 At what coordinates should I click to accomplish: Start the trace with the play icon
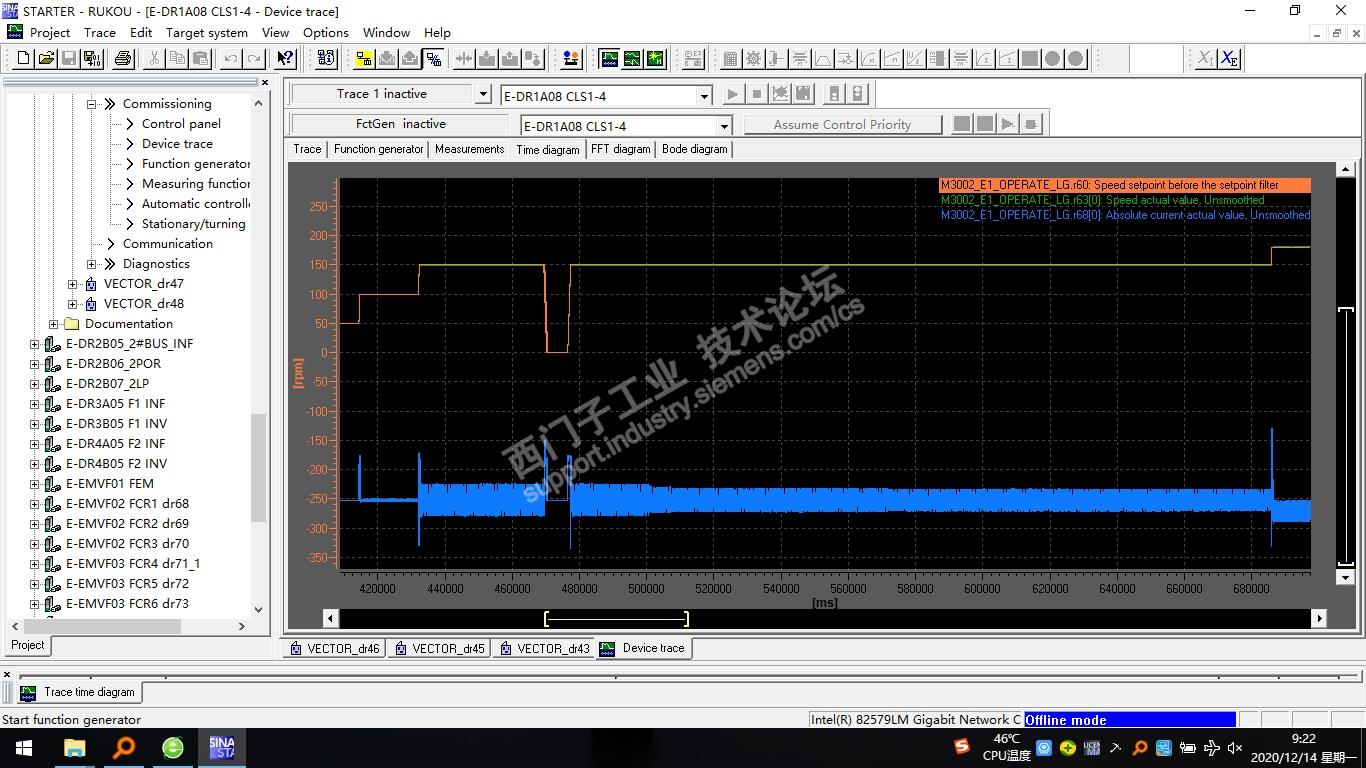click(x=733, y=94)
